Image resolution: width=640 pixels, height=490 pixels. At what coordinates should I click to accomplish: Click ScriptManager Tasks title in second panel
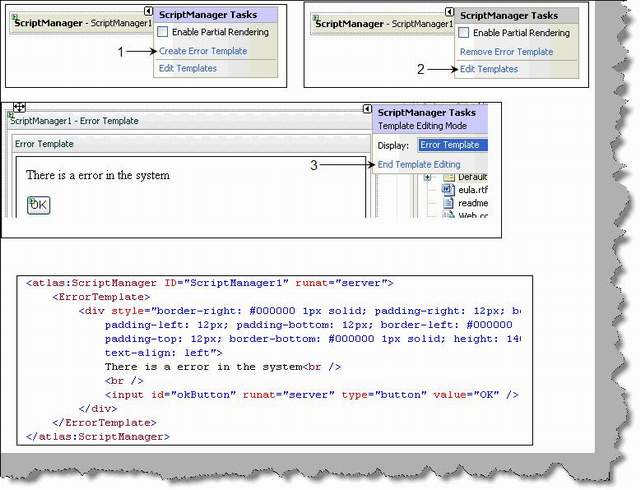[x=509, y=16]
